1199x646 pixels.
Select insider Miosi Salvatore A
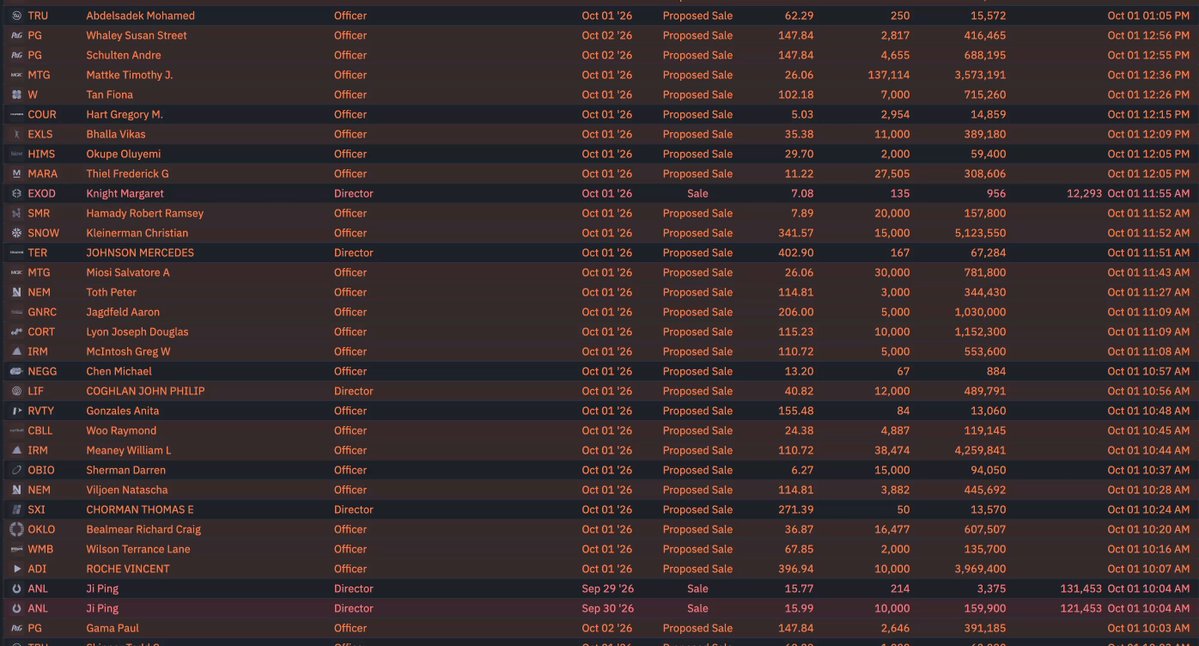128,273
